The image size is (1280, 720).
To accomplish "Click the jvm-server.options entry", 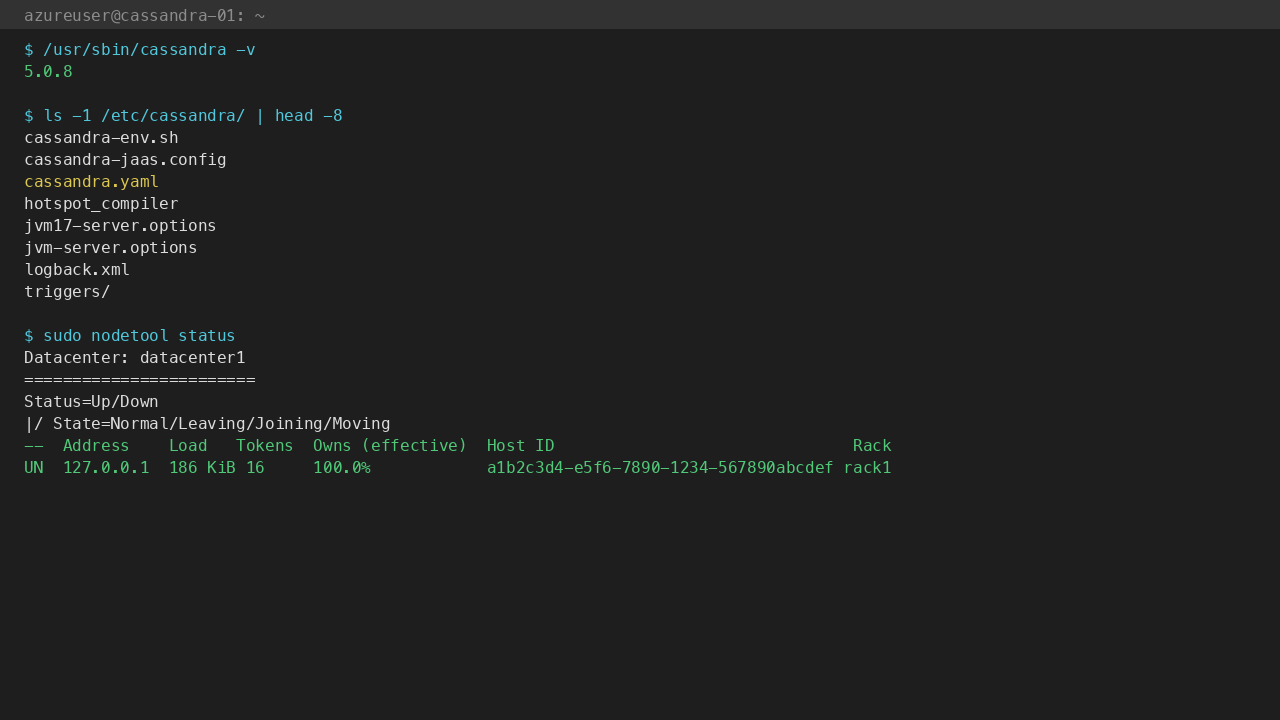I will (111, 248).
